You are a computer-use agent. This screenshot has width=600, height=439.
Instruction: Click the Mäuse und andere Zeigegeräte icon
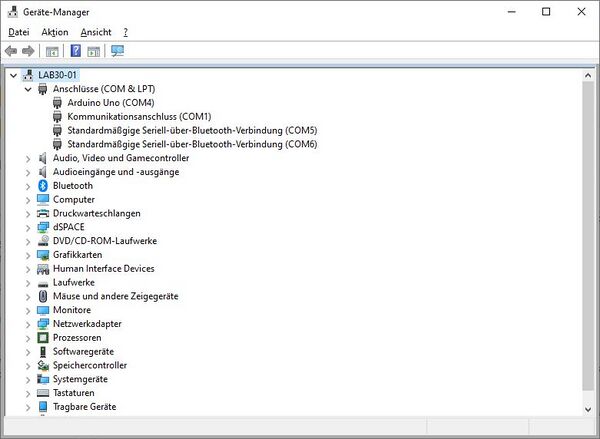(x=43, y=296)
